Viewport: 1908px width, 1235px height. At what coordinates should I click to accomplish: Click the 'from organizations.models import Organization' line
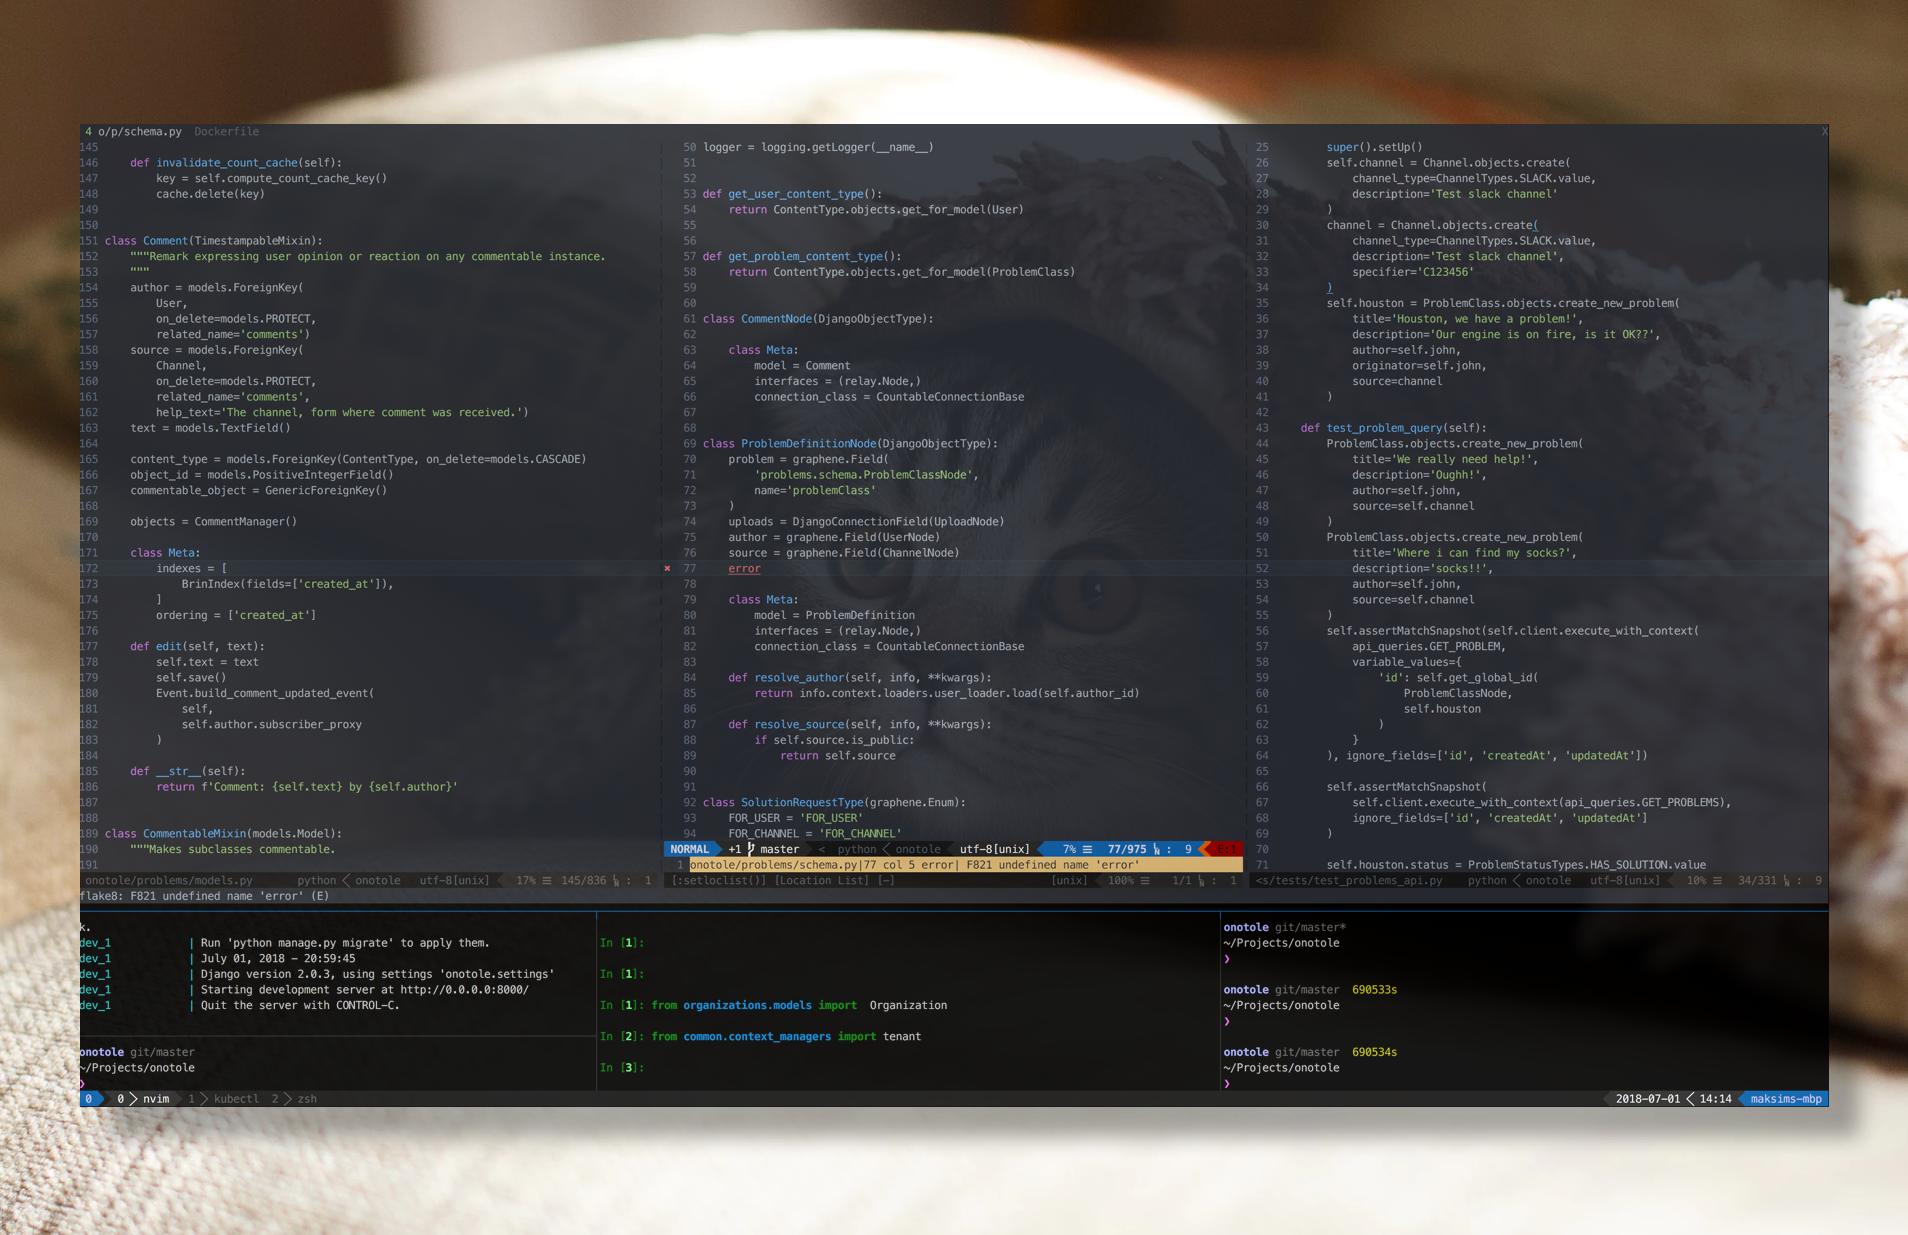coord(799,1006)
